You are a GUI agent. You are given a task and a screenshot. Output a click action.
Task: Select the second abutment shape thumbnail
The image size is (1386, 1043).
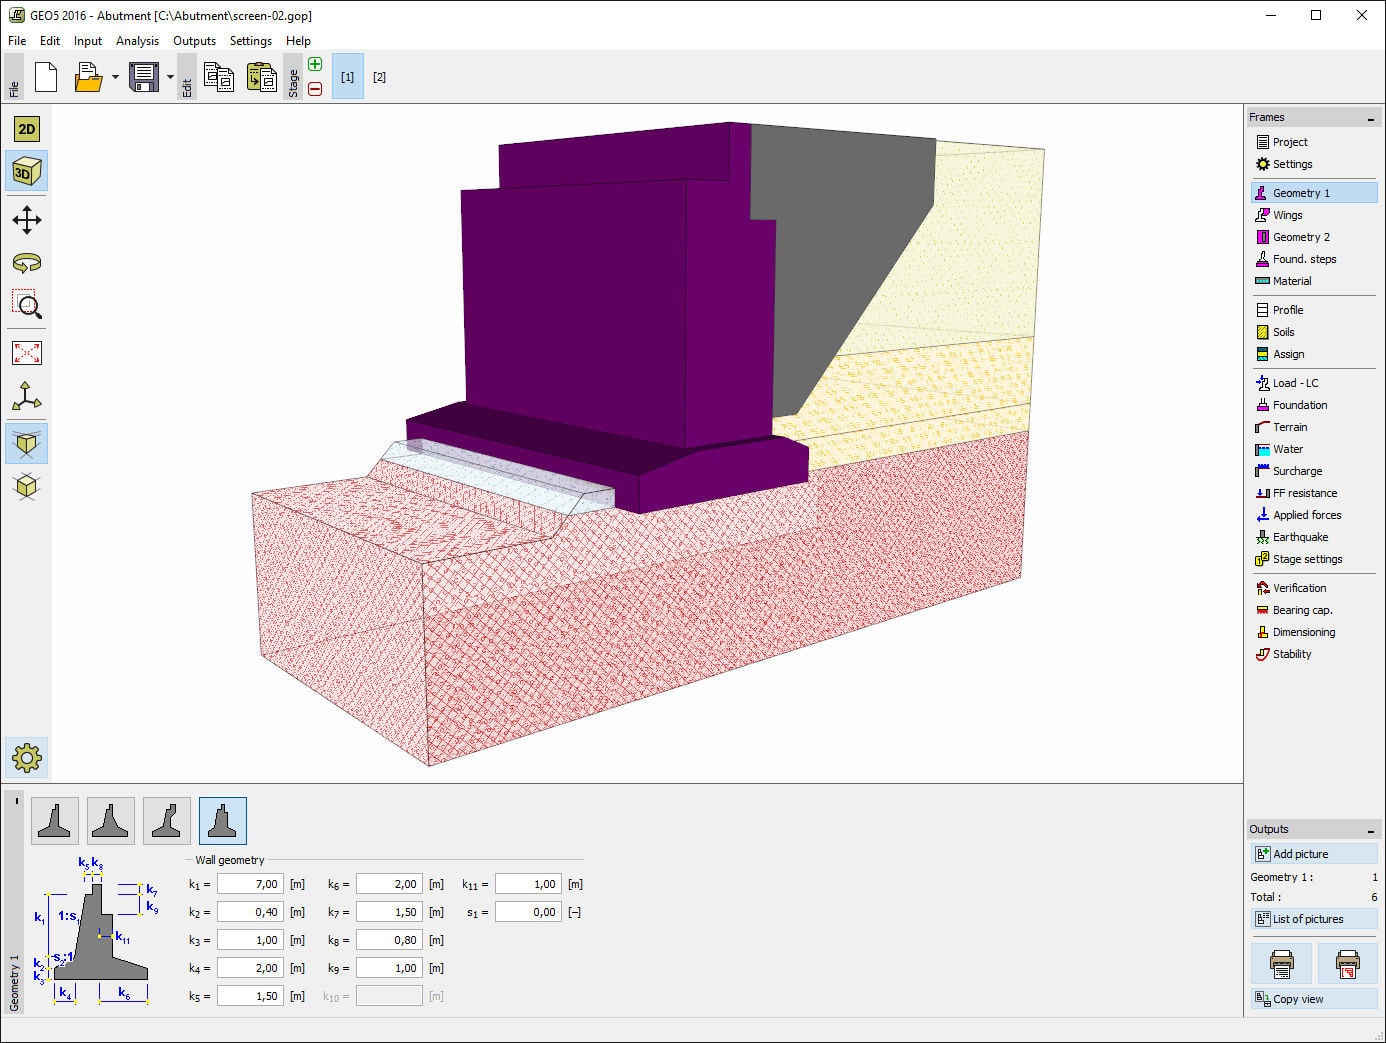pyautogui.click(x=111, y=819)
